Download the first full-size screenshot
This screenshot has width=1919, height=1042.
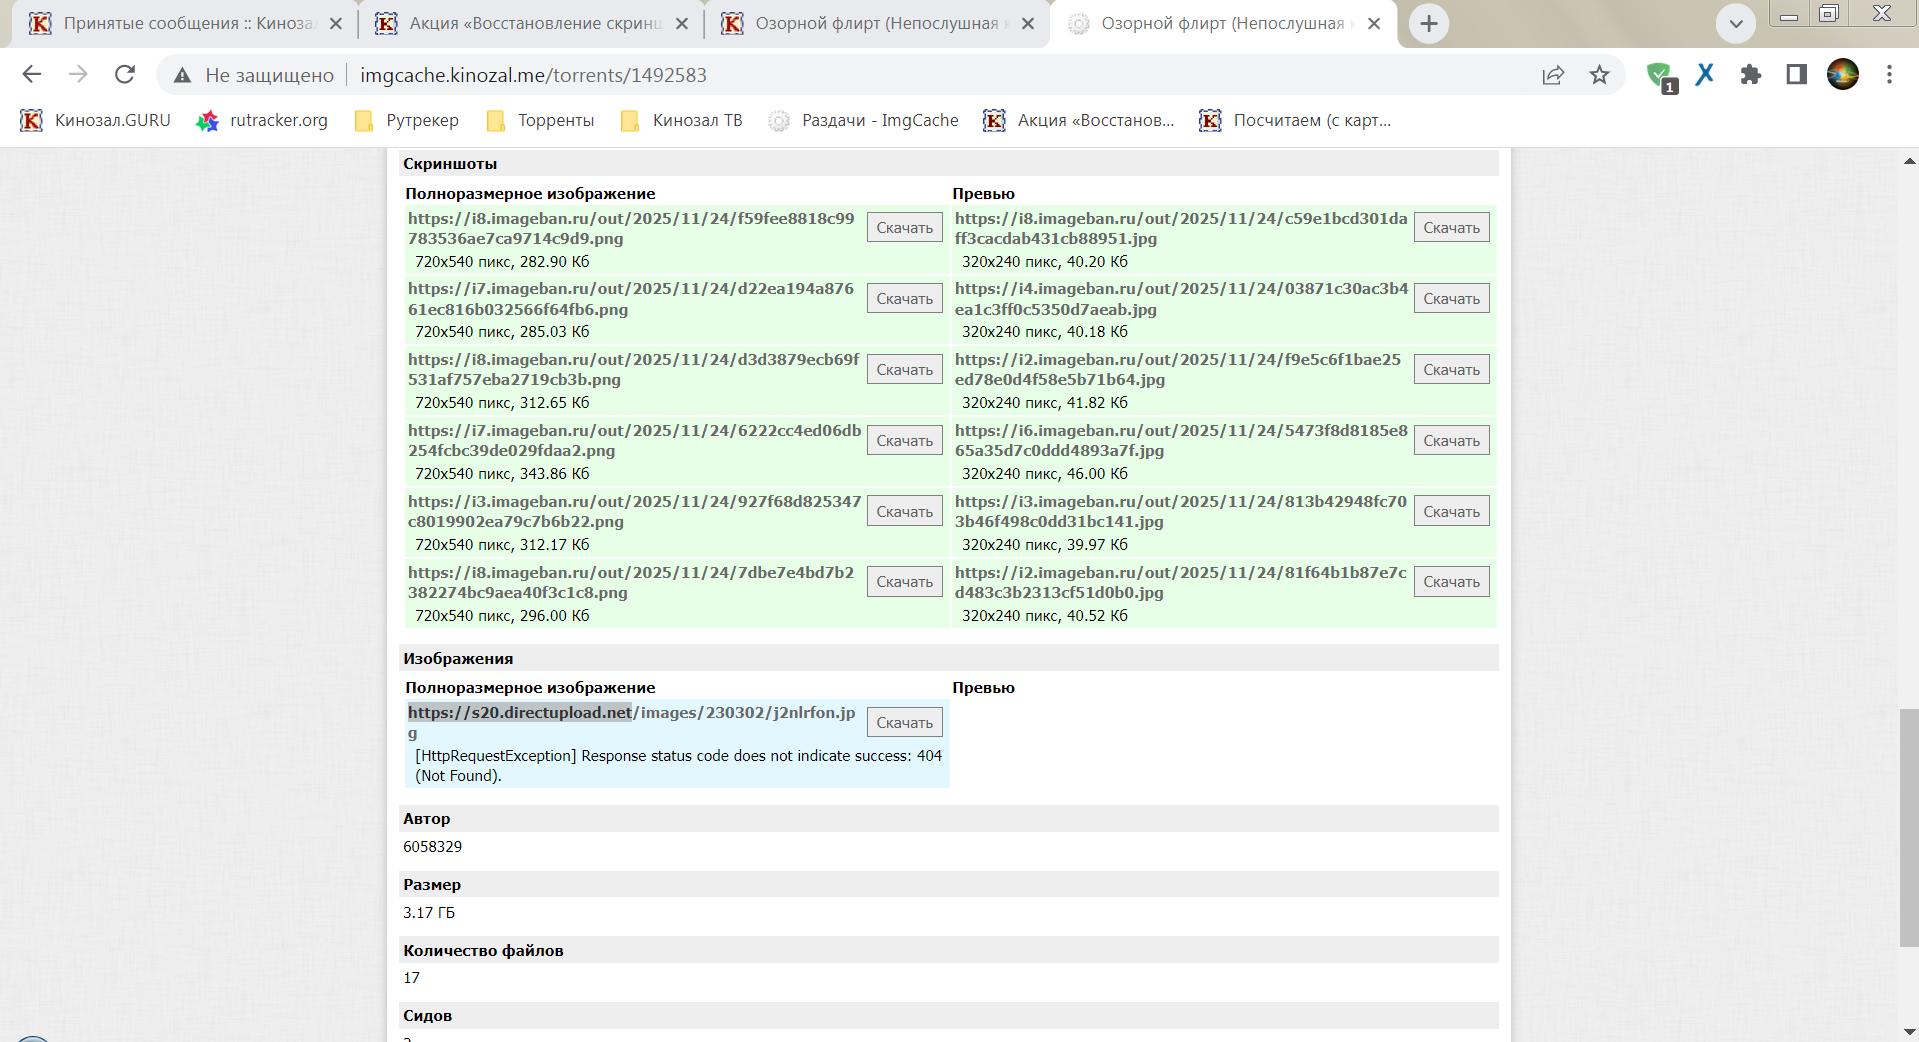(x=904, y=228)
